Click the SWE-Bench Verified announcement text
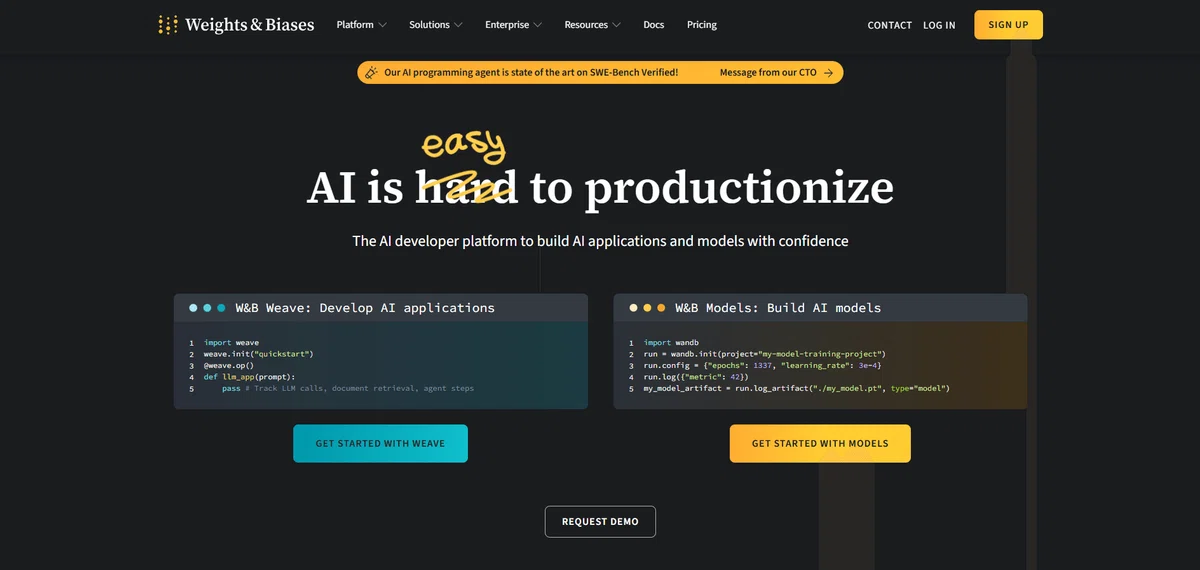Image resolution: width=1200 pixels, height=570 pixels. coord(531,73)
